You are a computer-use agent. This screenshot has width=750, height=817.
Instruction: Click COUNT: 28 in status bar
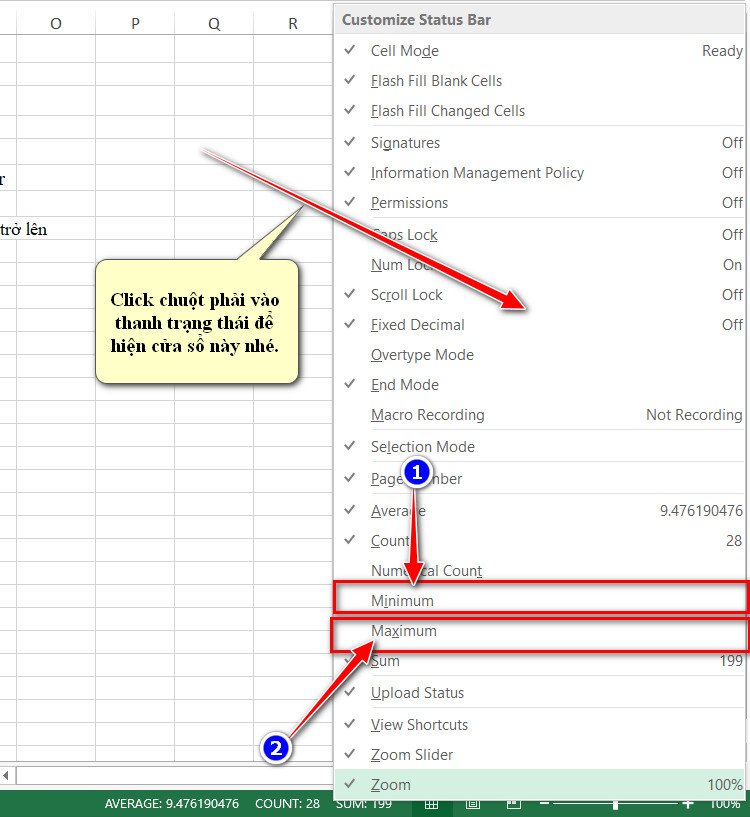[287, 803]
